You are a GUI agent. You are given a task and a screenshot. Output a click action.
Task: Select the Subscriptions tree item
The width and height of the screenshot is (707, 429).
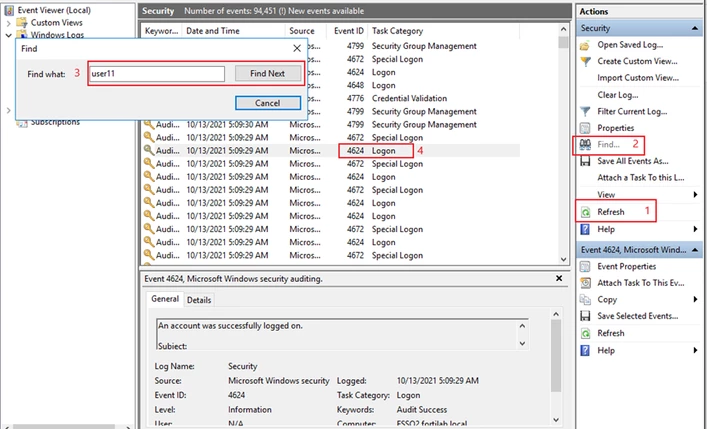(55, 122)
